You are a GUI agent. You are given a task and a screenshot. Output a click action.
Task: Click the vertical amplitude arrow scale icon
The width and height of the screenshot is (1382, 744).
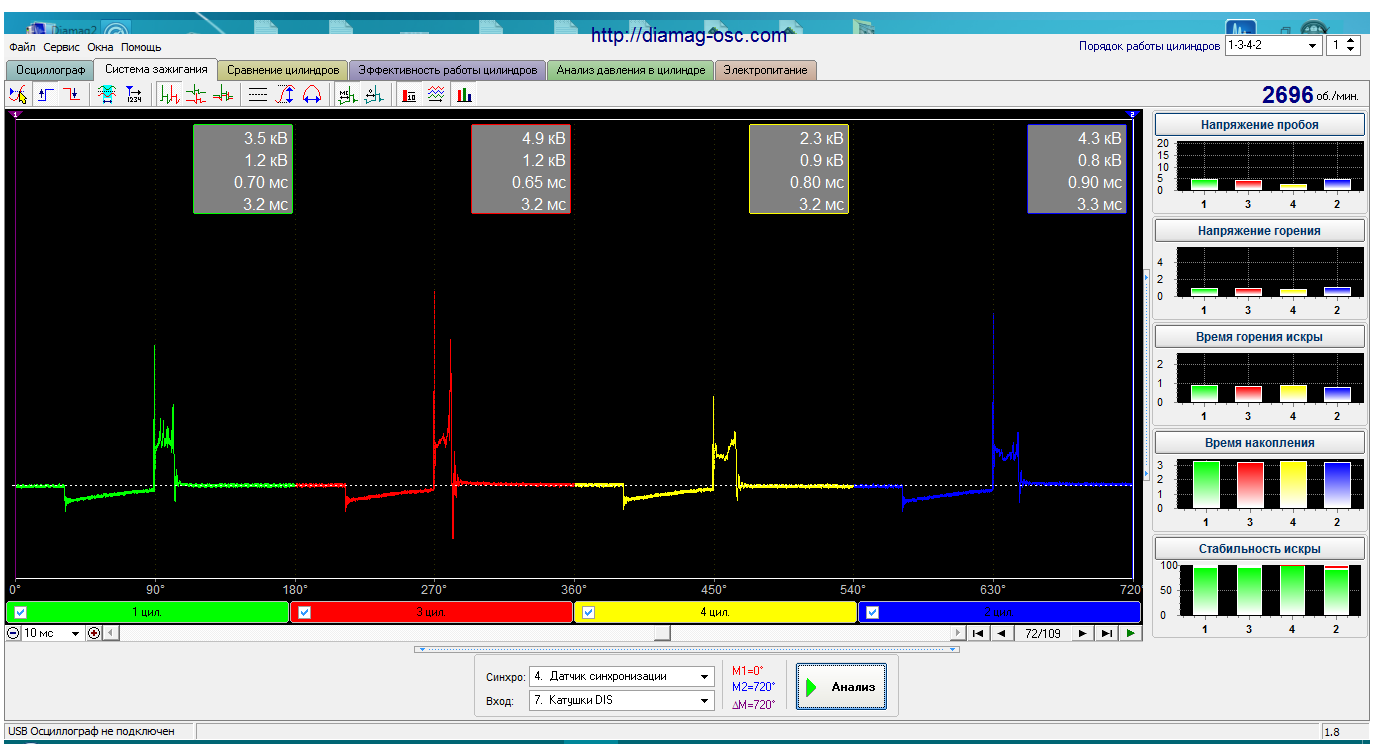[285, 95]
